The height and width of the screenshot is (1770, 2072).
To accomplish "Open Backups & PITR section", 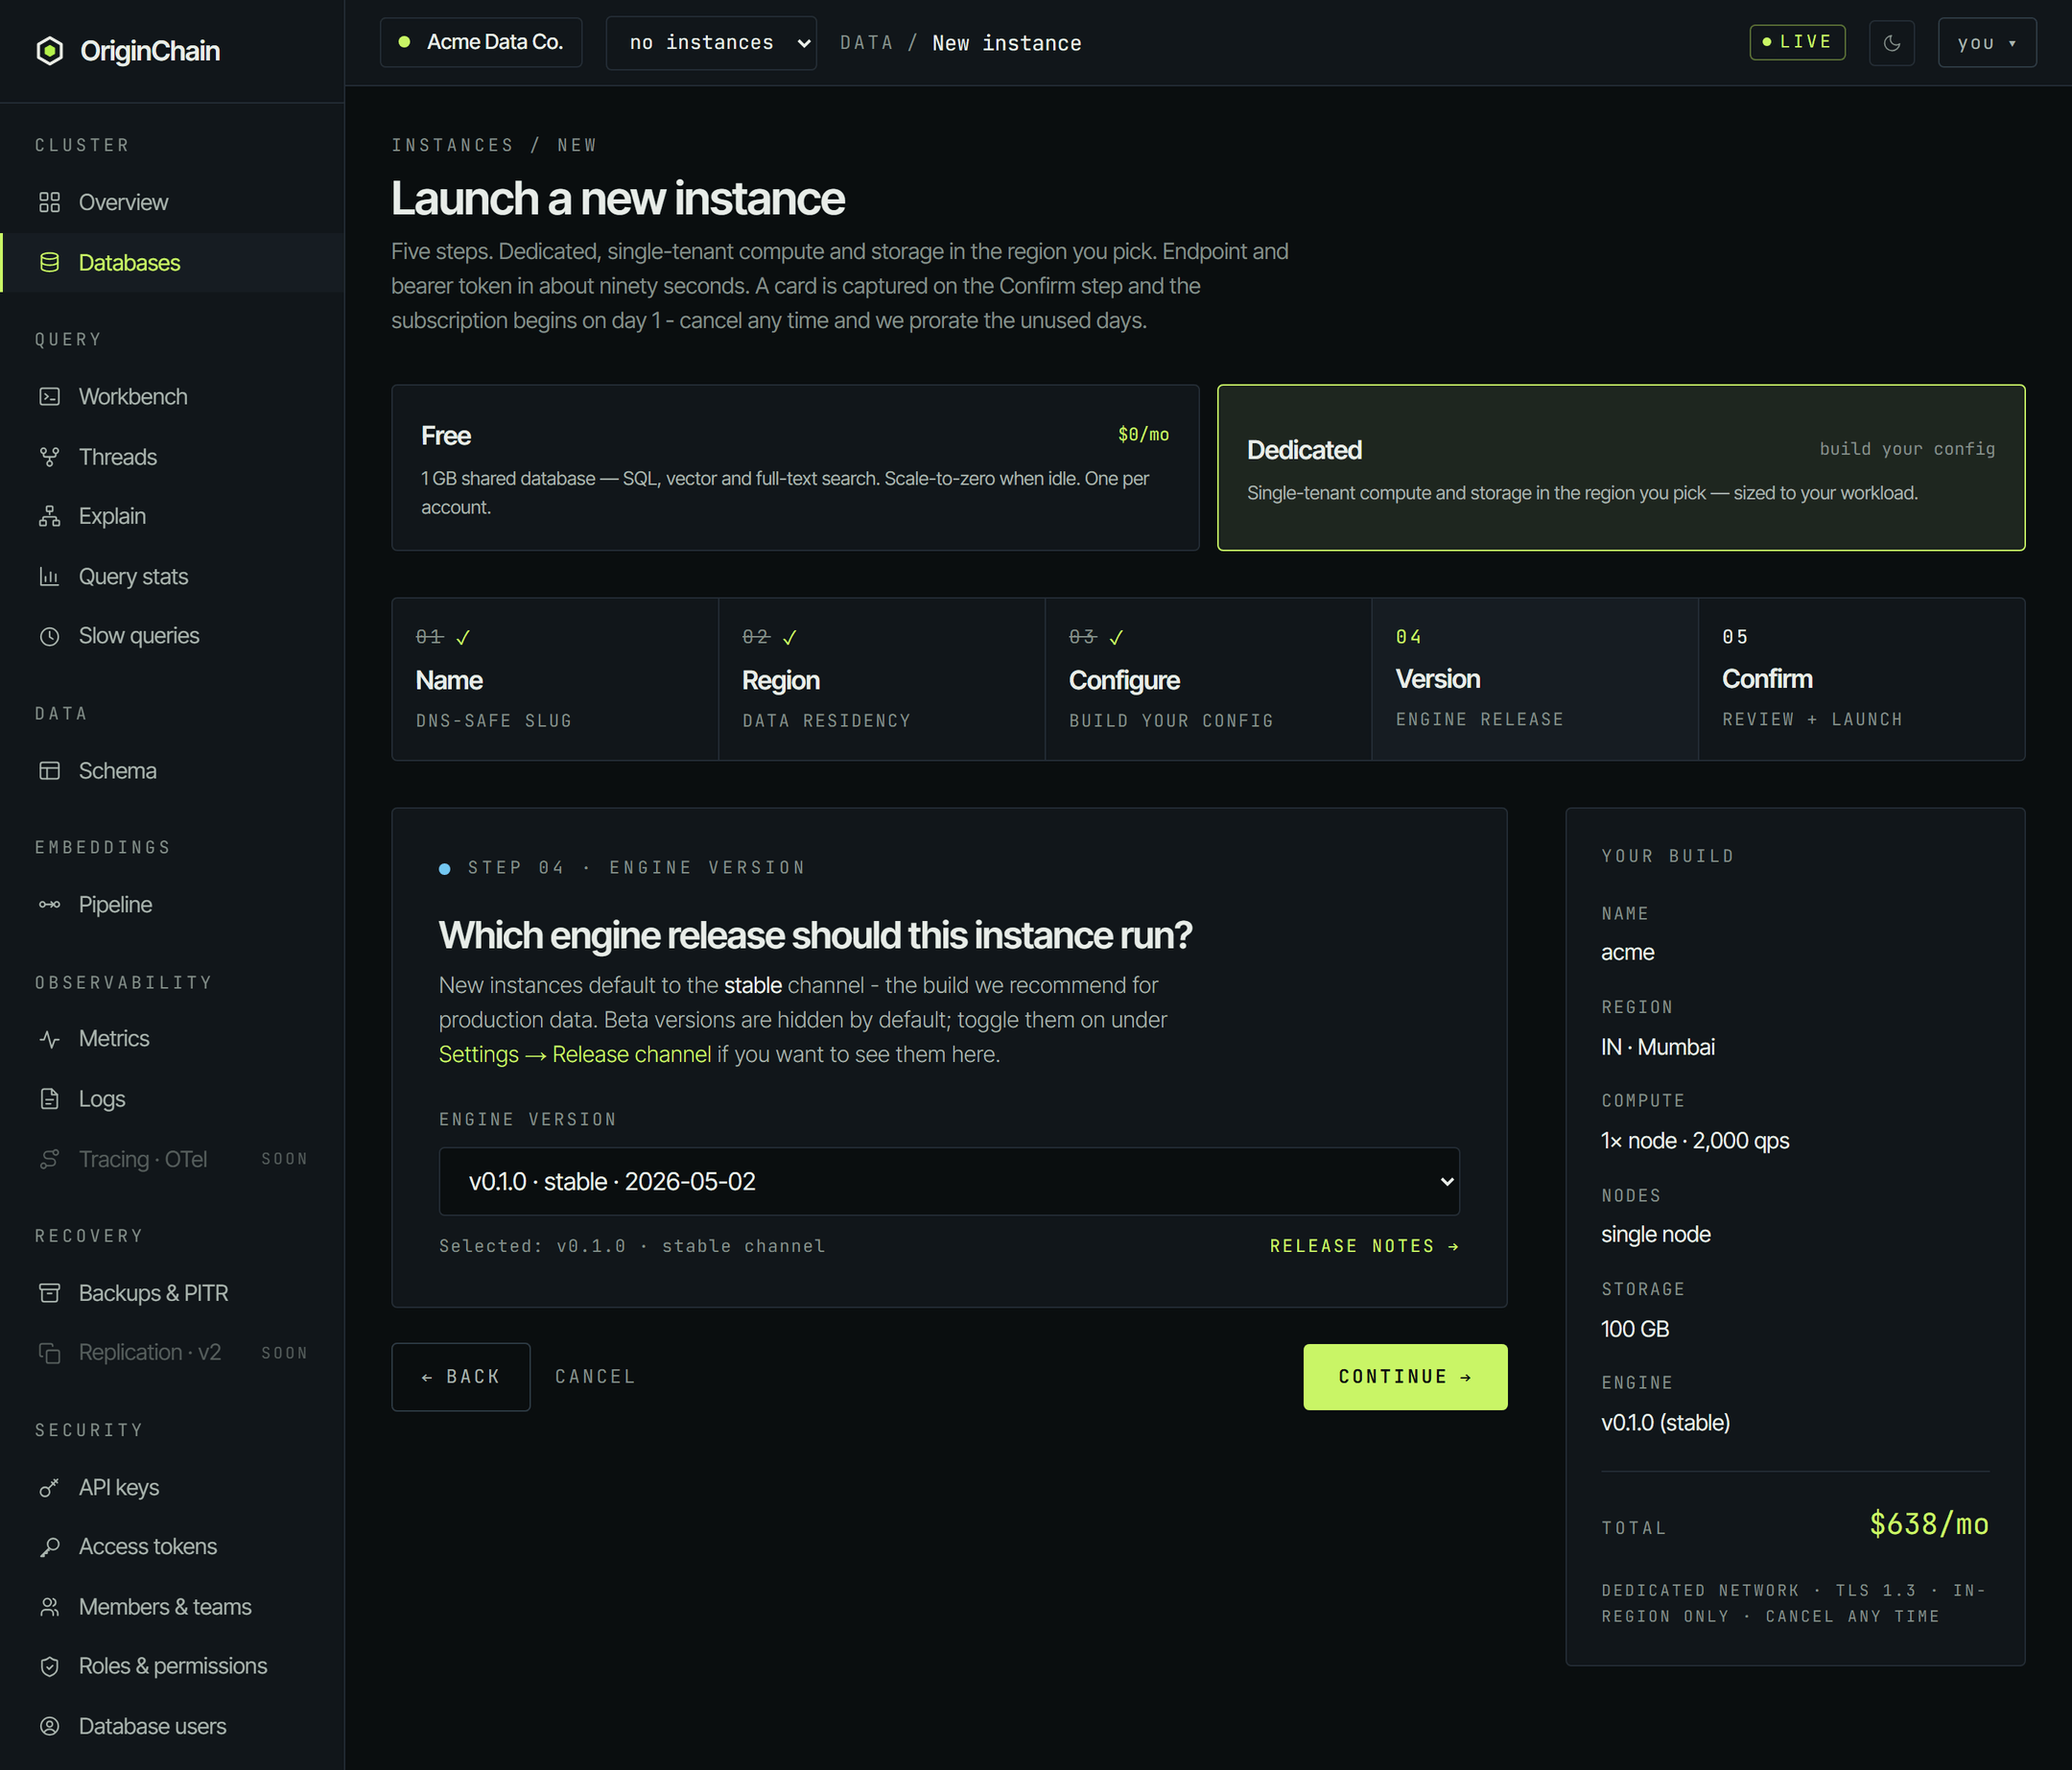I will click(172, 1293).
